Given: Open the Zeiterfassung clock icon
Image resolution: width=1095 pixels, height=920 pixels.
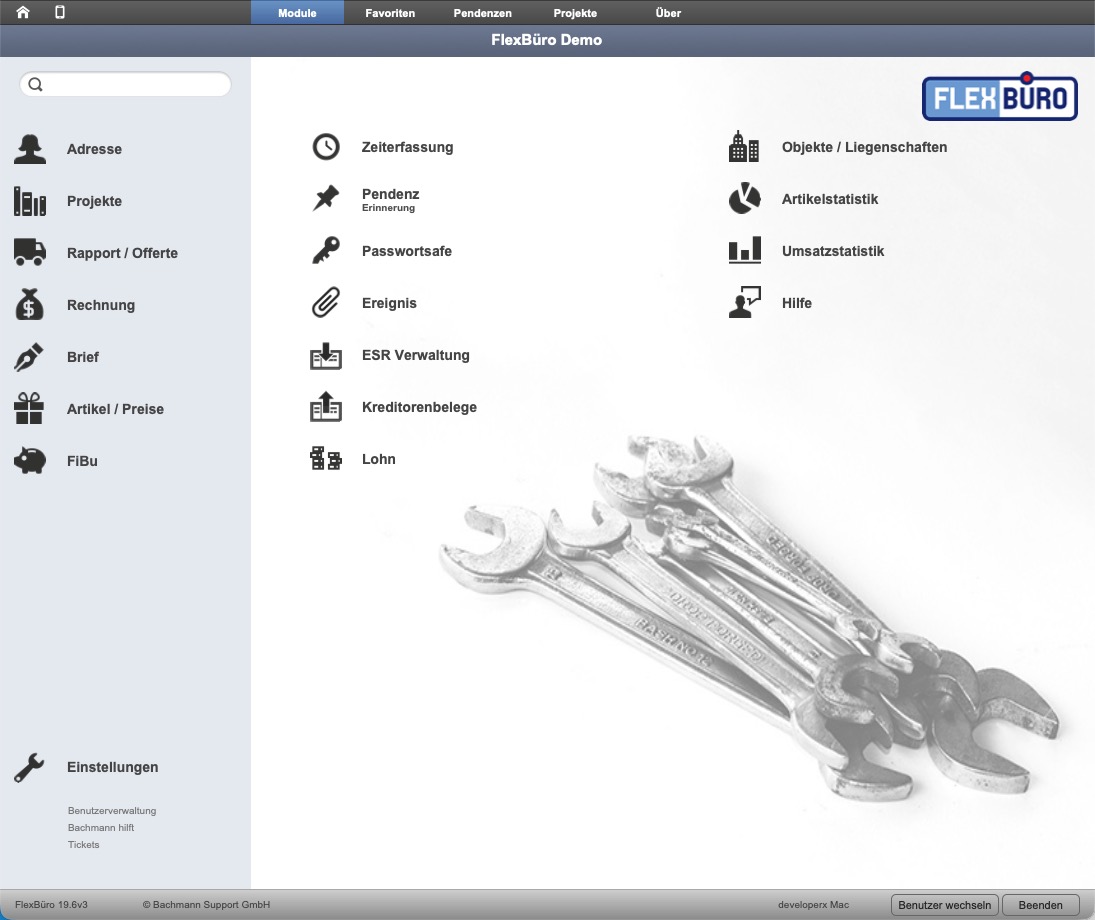Looking at the screenshot, I should 325,147.
